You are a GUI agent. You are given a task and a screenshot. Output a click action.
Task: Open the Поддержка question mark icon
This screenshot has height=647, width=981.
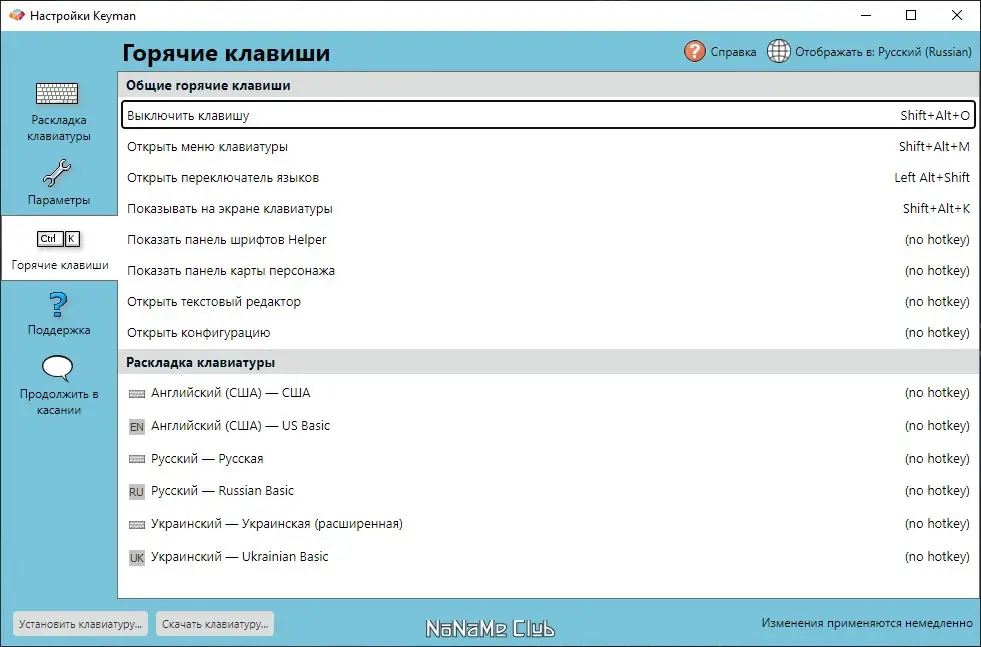tap(58, 305)
